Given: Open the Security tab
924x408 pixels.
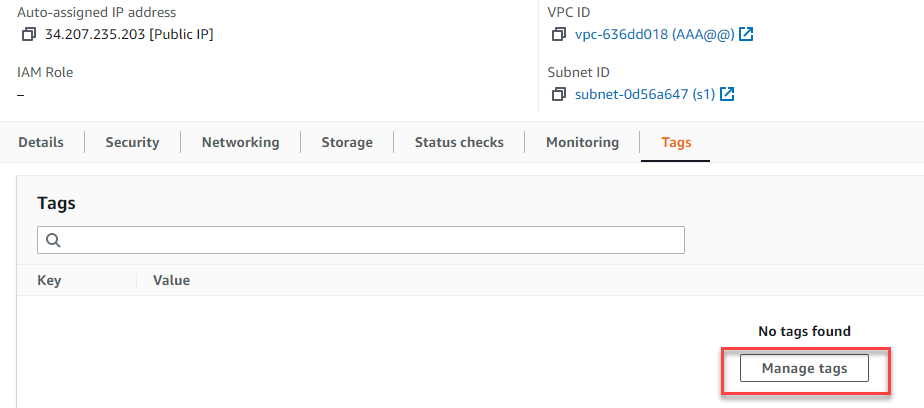Looking at the screenshot, I should tap(132, 142).
